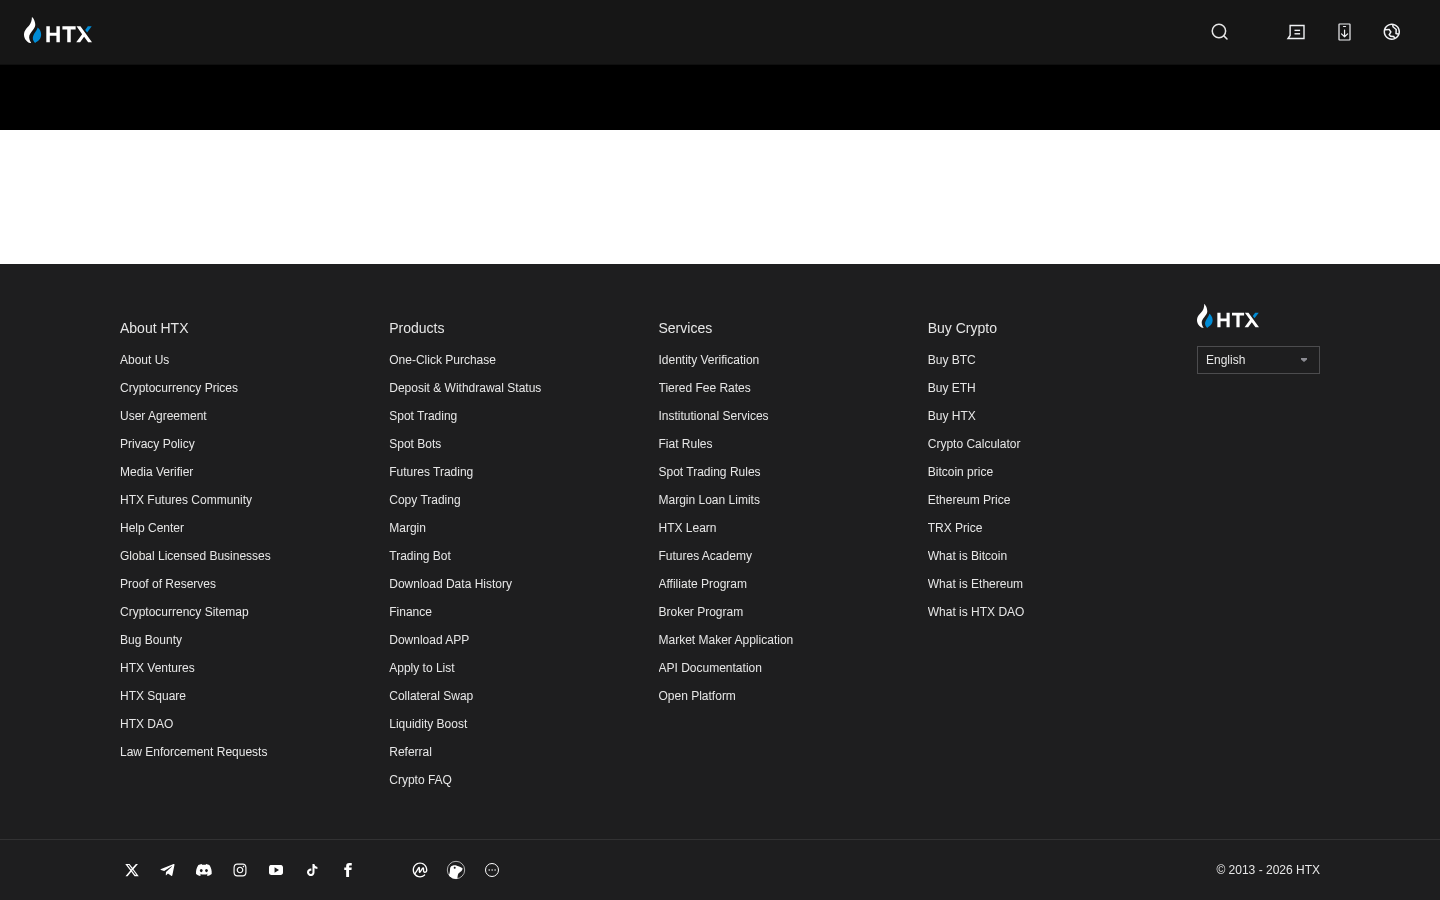Open the Crypto FAQ link
The image size is (1440, 900).
[x=420, y=780]
